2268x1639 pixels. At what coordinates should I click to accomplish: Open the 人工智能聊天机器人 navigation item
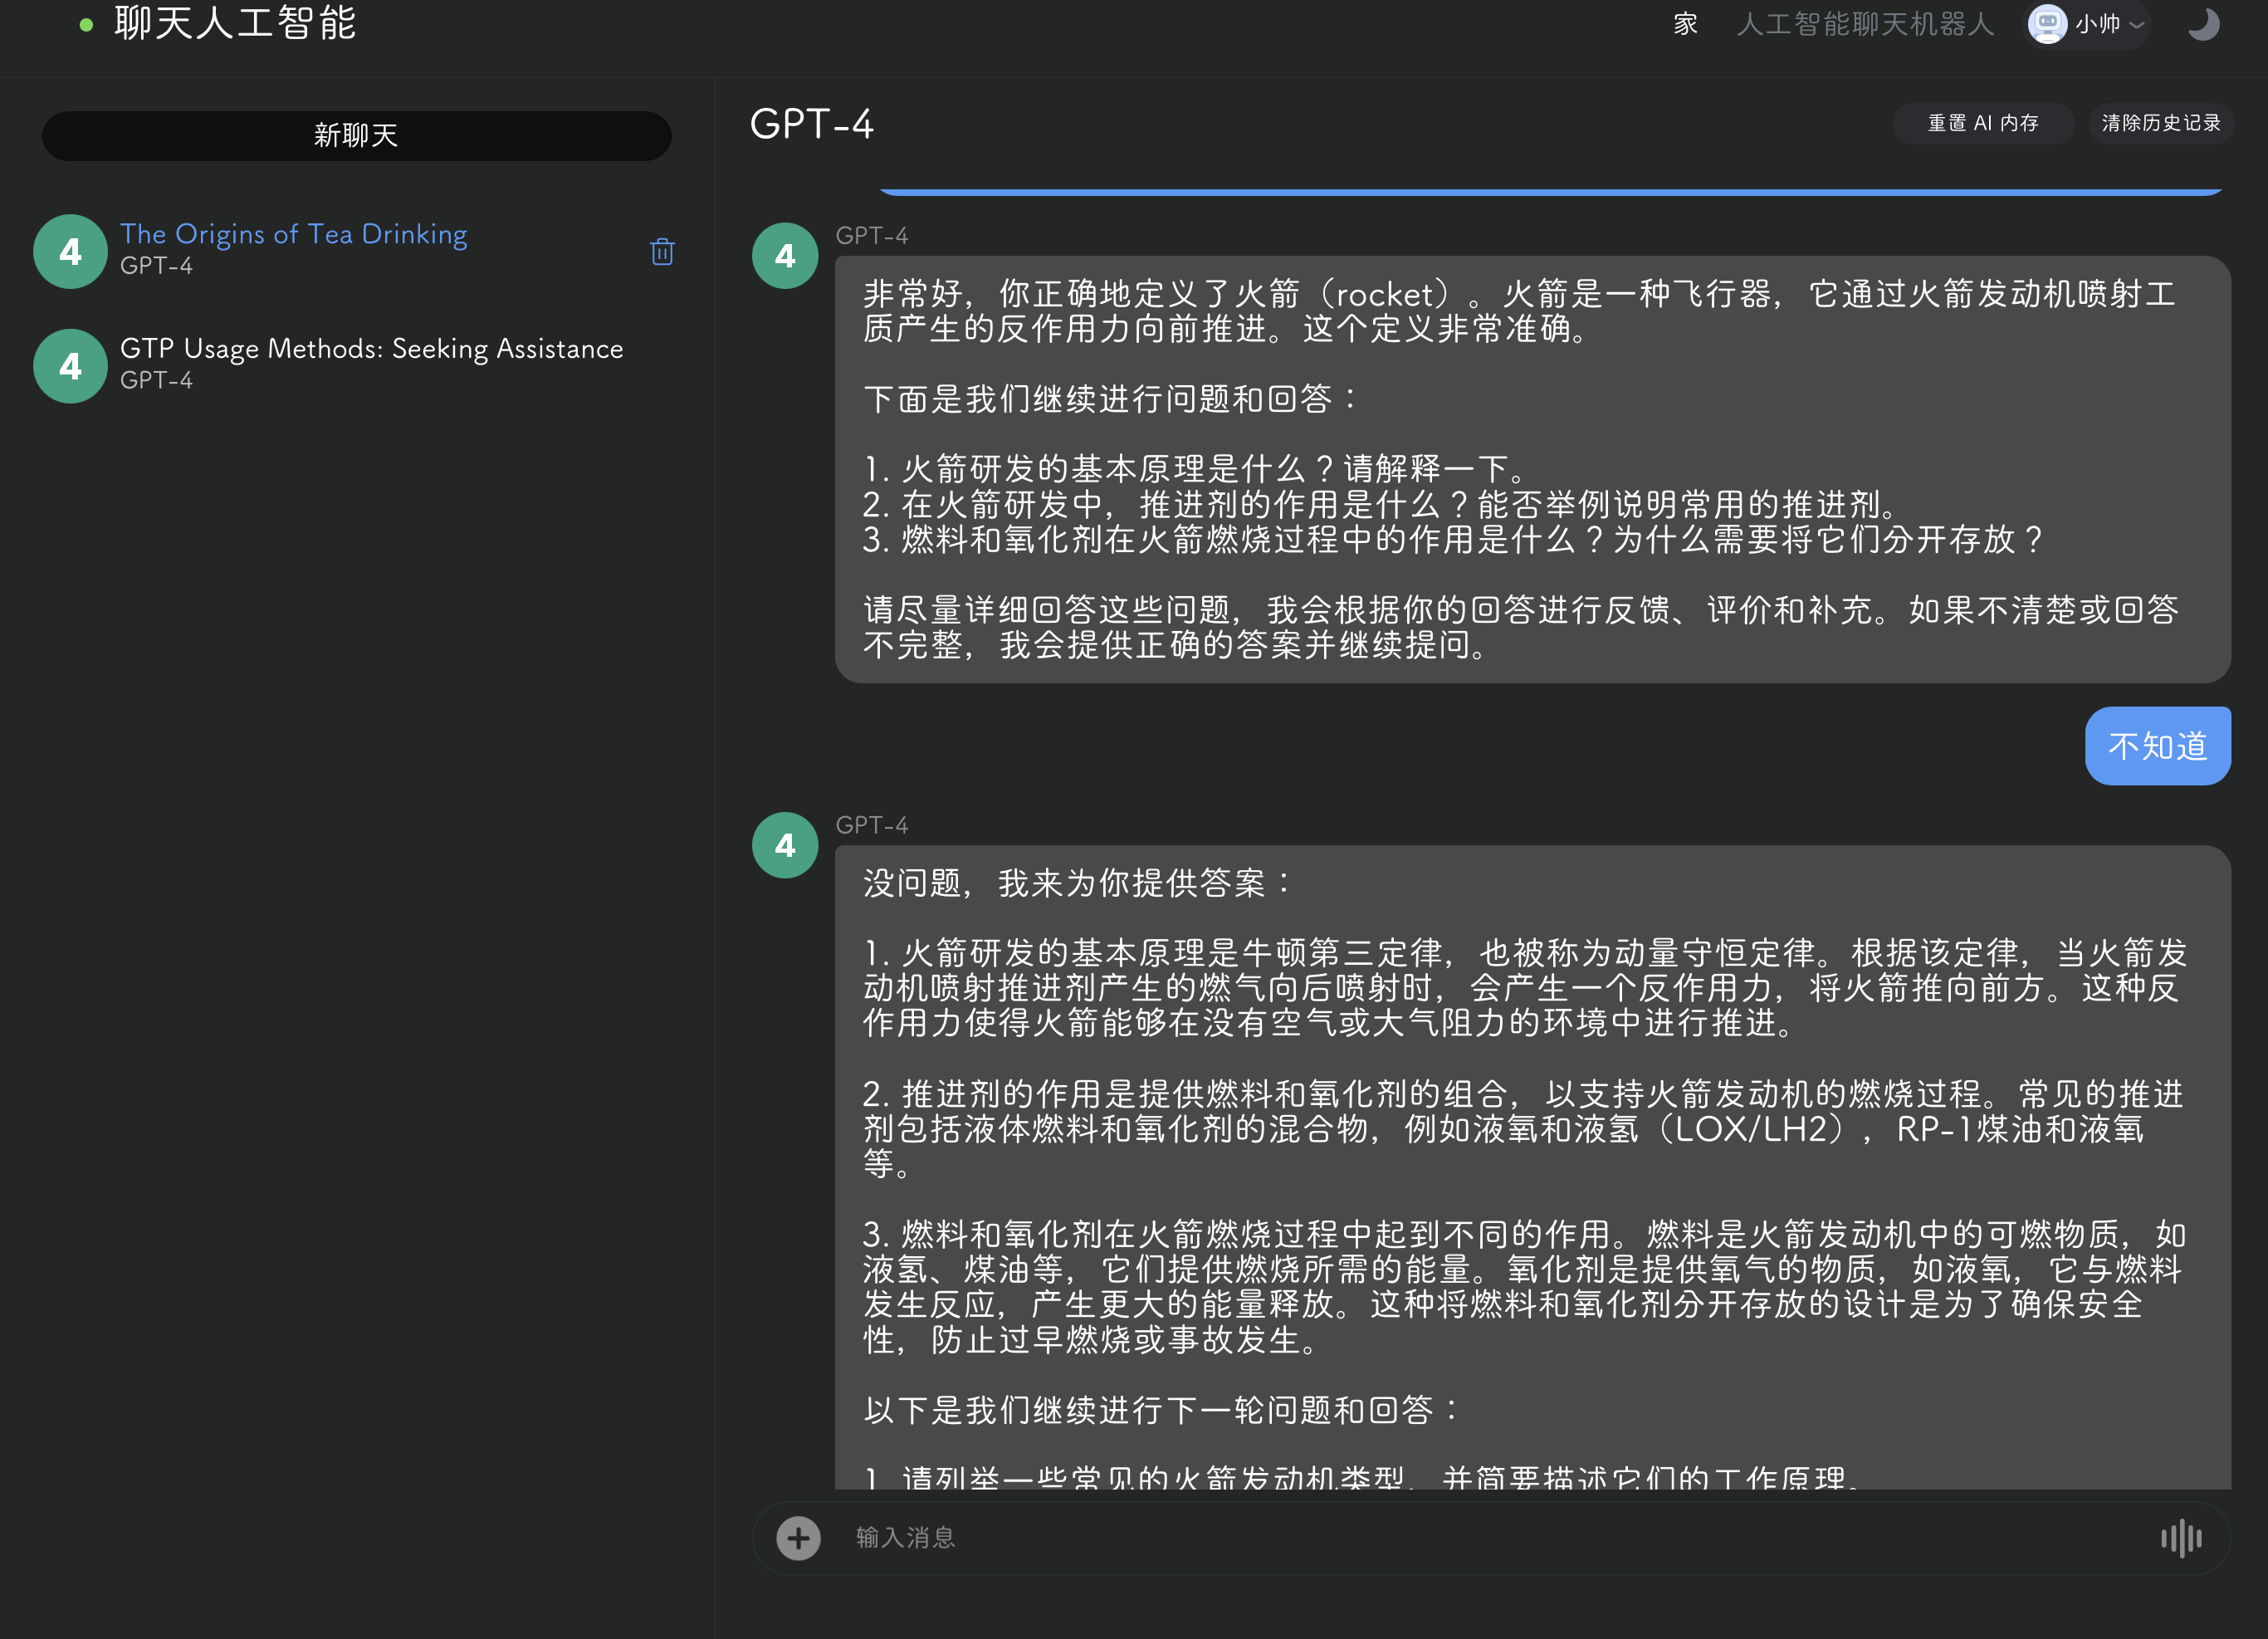pos(1864,24)
